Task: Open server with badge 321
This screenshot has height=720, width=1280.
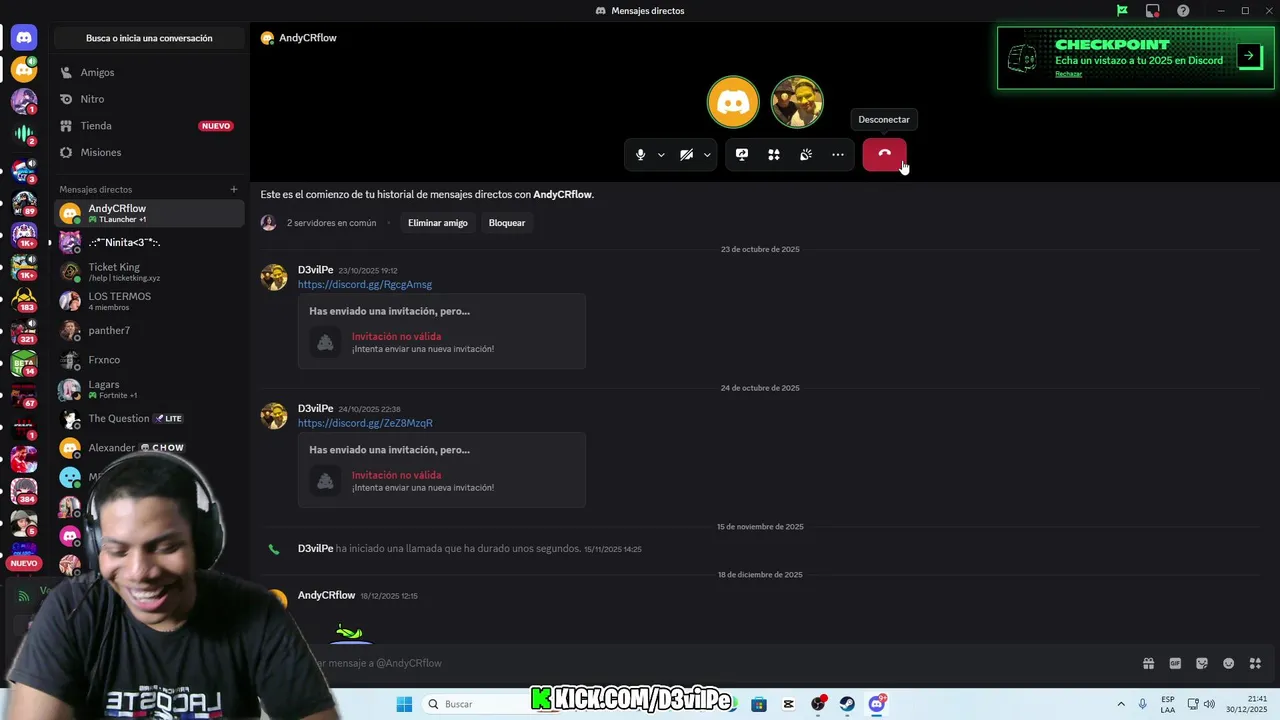Action: [x=24, y=330]
